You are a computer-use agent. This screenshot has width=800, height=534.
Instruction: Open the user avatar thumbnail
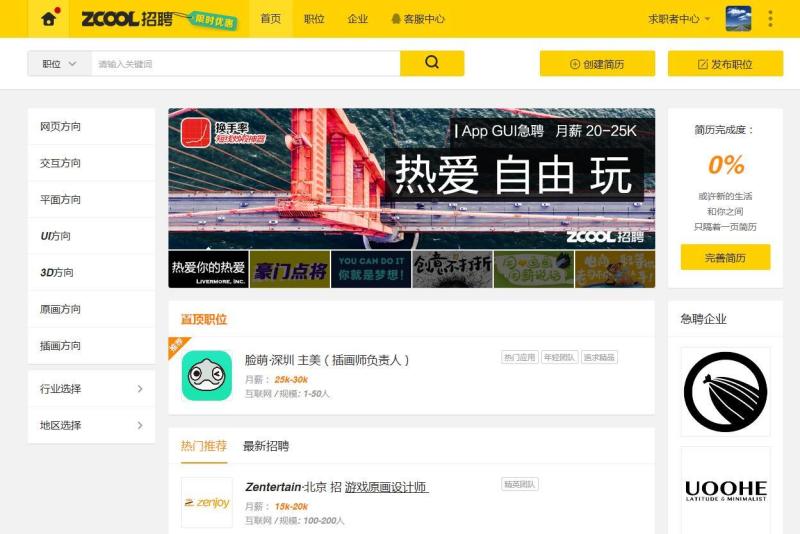pos(738,19)
